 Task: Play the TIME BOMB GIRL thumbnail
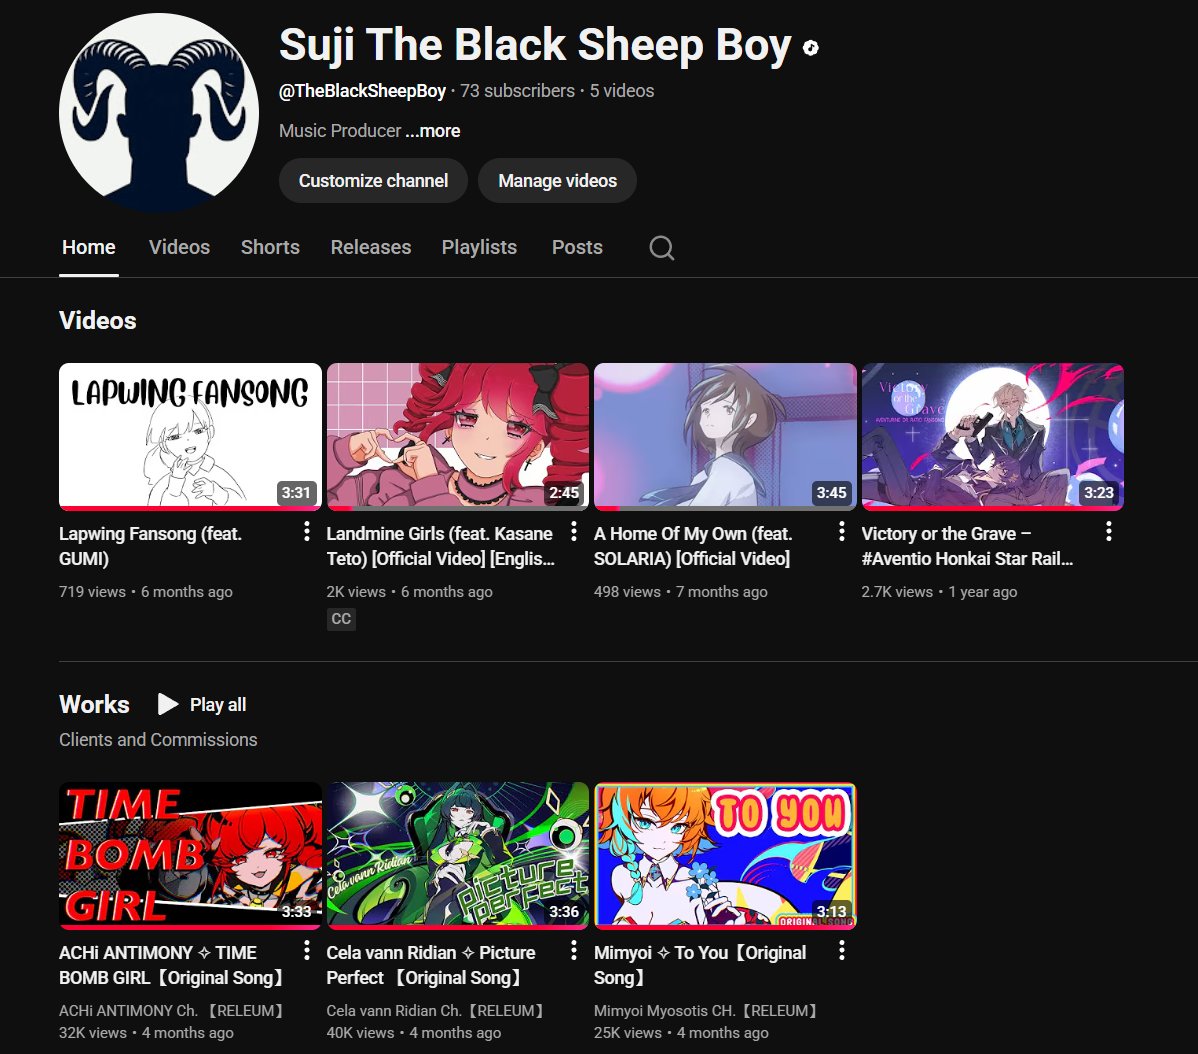tap(190, 855)
